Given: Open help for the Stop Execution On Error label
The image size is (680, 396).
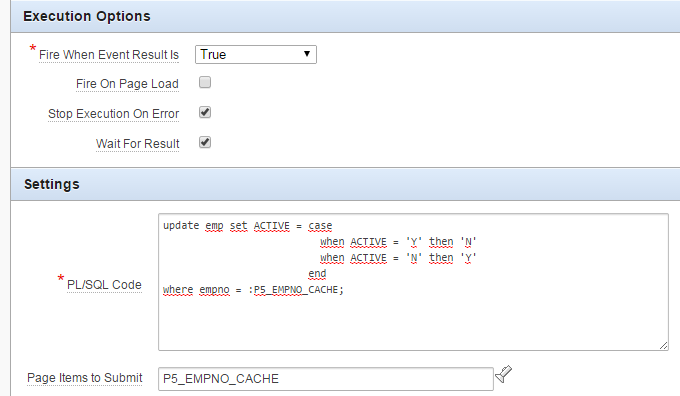Looking at the screenshot, I should [x=113, y=114].
